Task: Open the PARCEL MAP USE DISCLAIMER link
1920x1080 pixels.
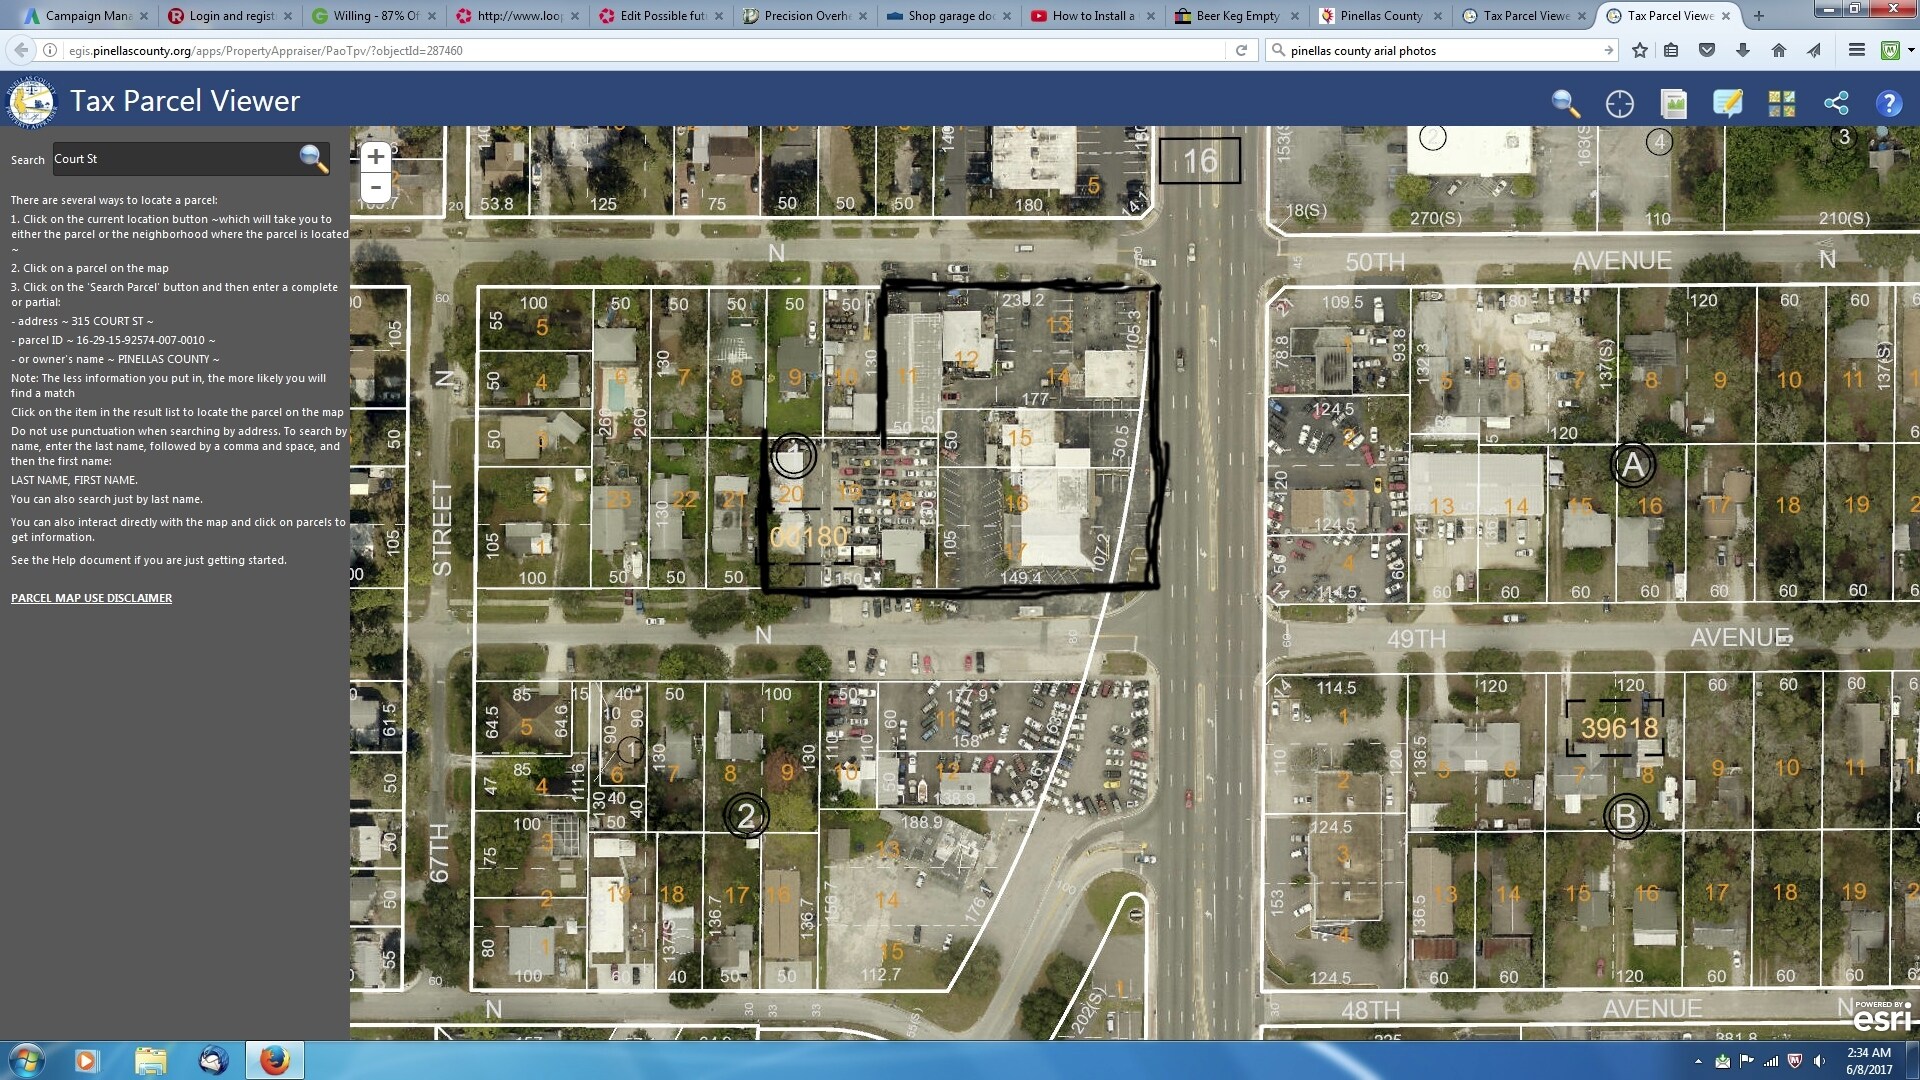Action: (90, 598)
